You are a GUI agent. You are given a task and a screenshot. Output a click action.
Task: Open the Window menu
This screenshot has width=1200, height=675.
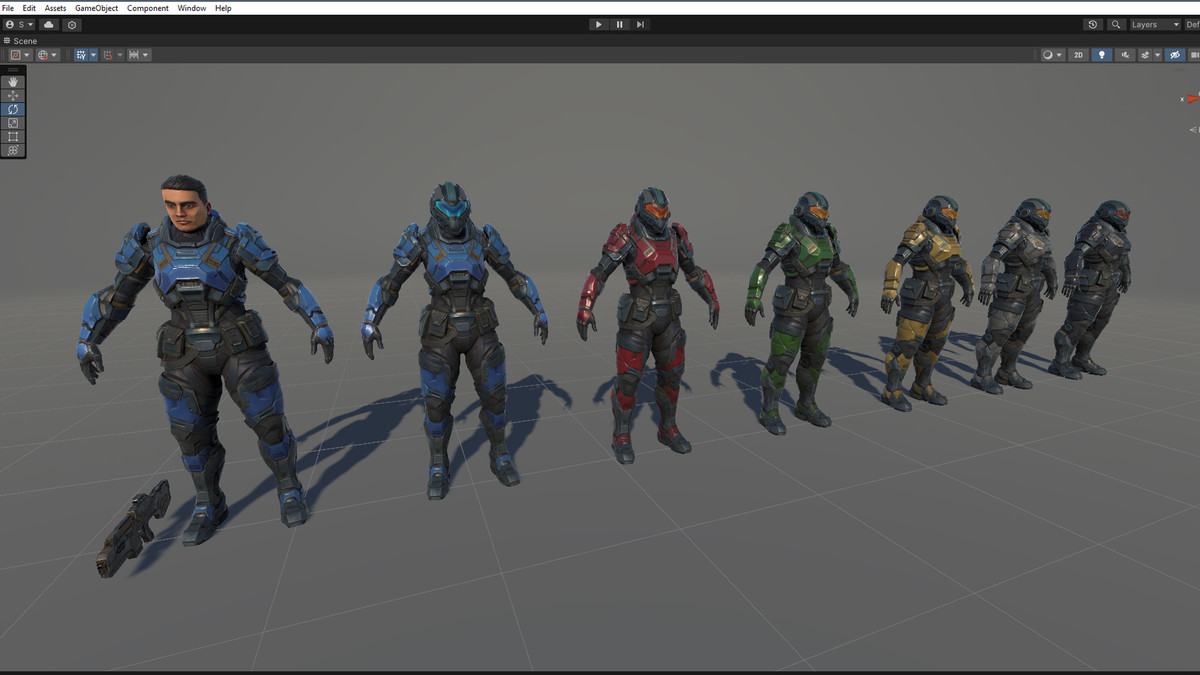pyautogui.click(x=192, y=8)
